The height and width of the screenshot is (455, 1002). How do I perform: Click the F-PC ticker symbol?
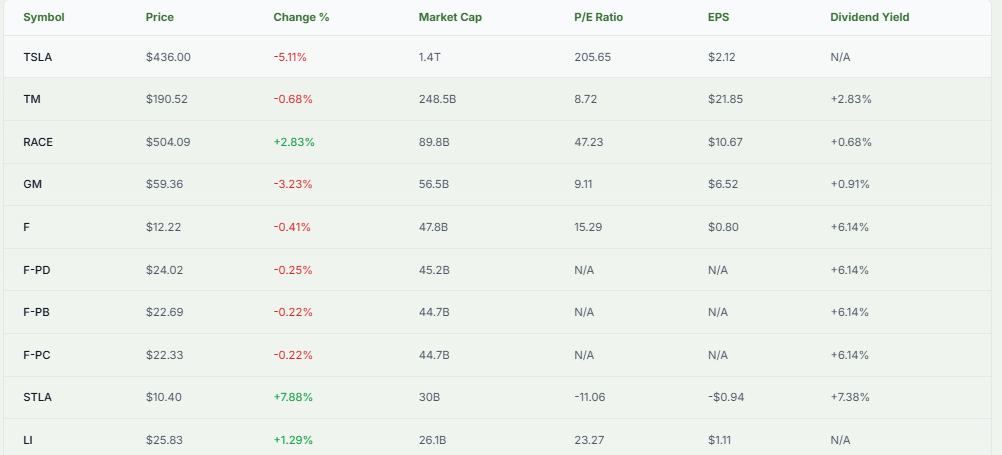[x=37, y=355]
